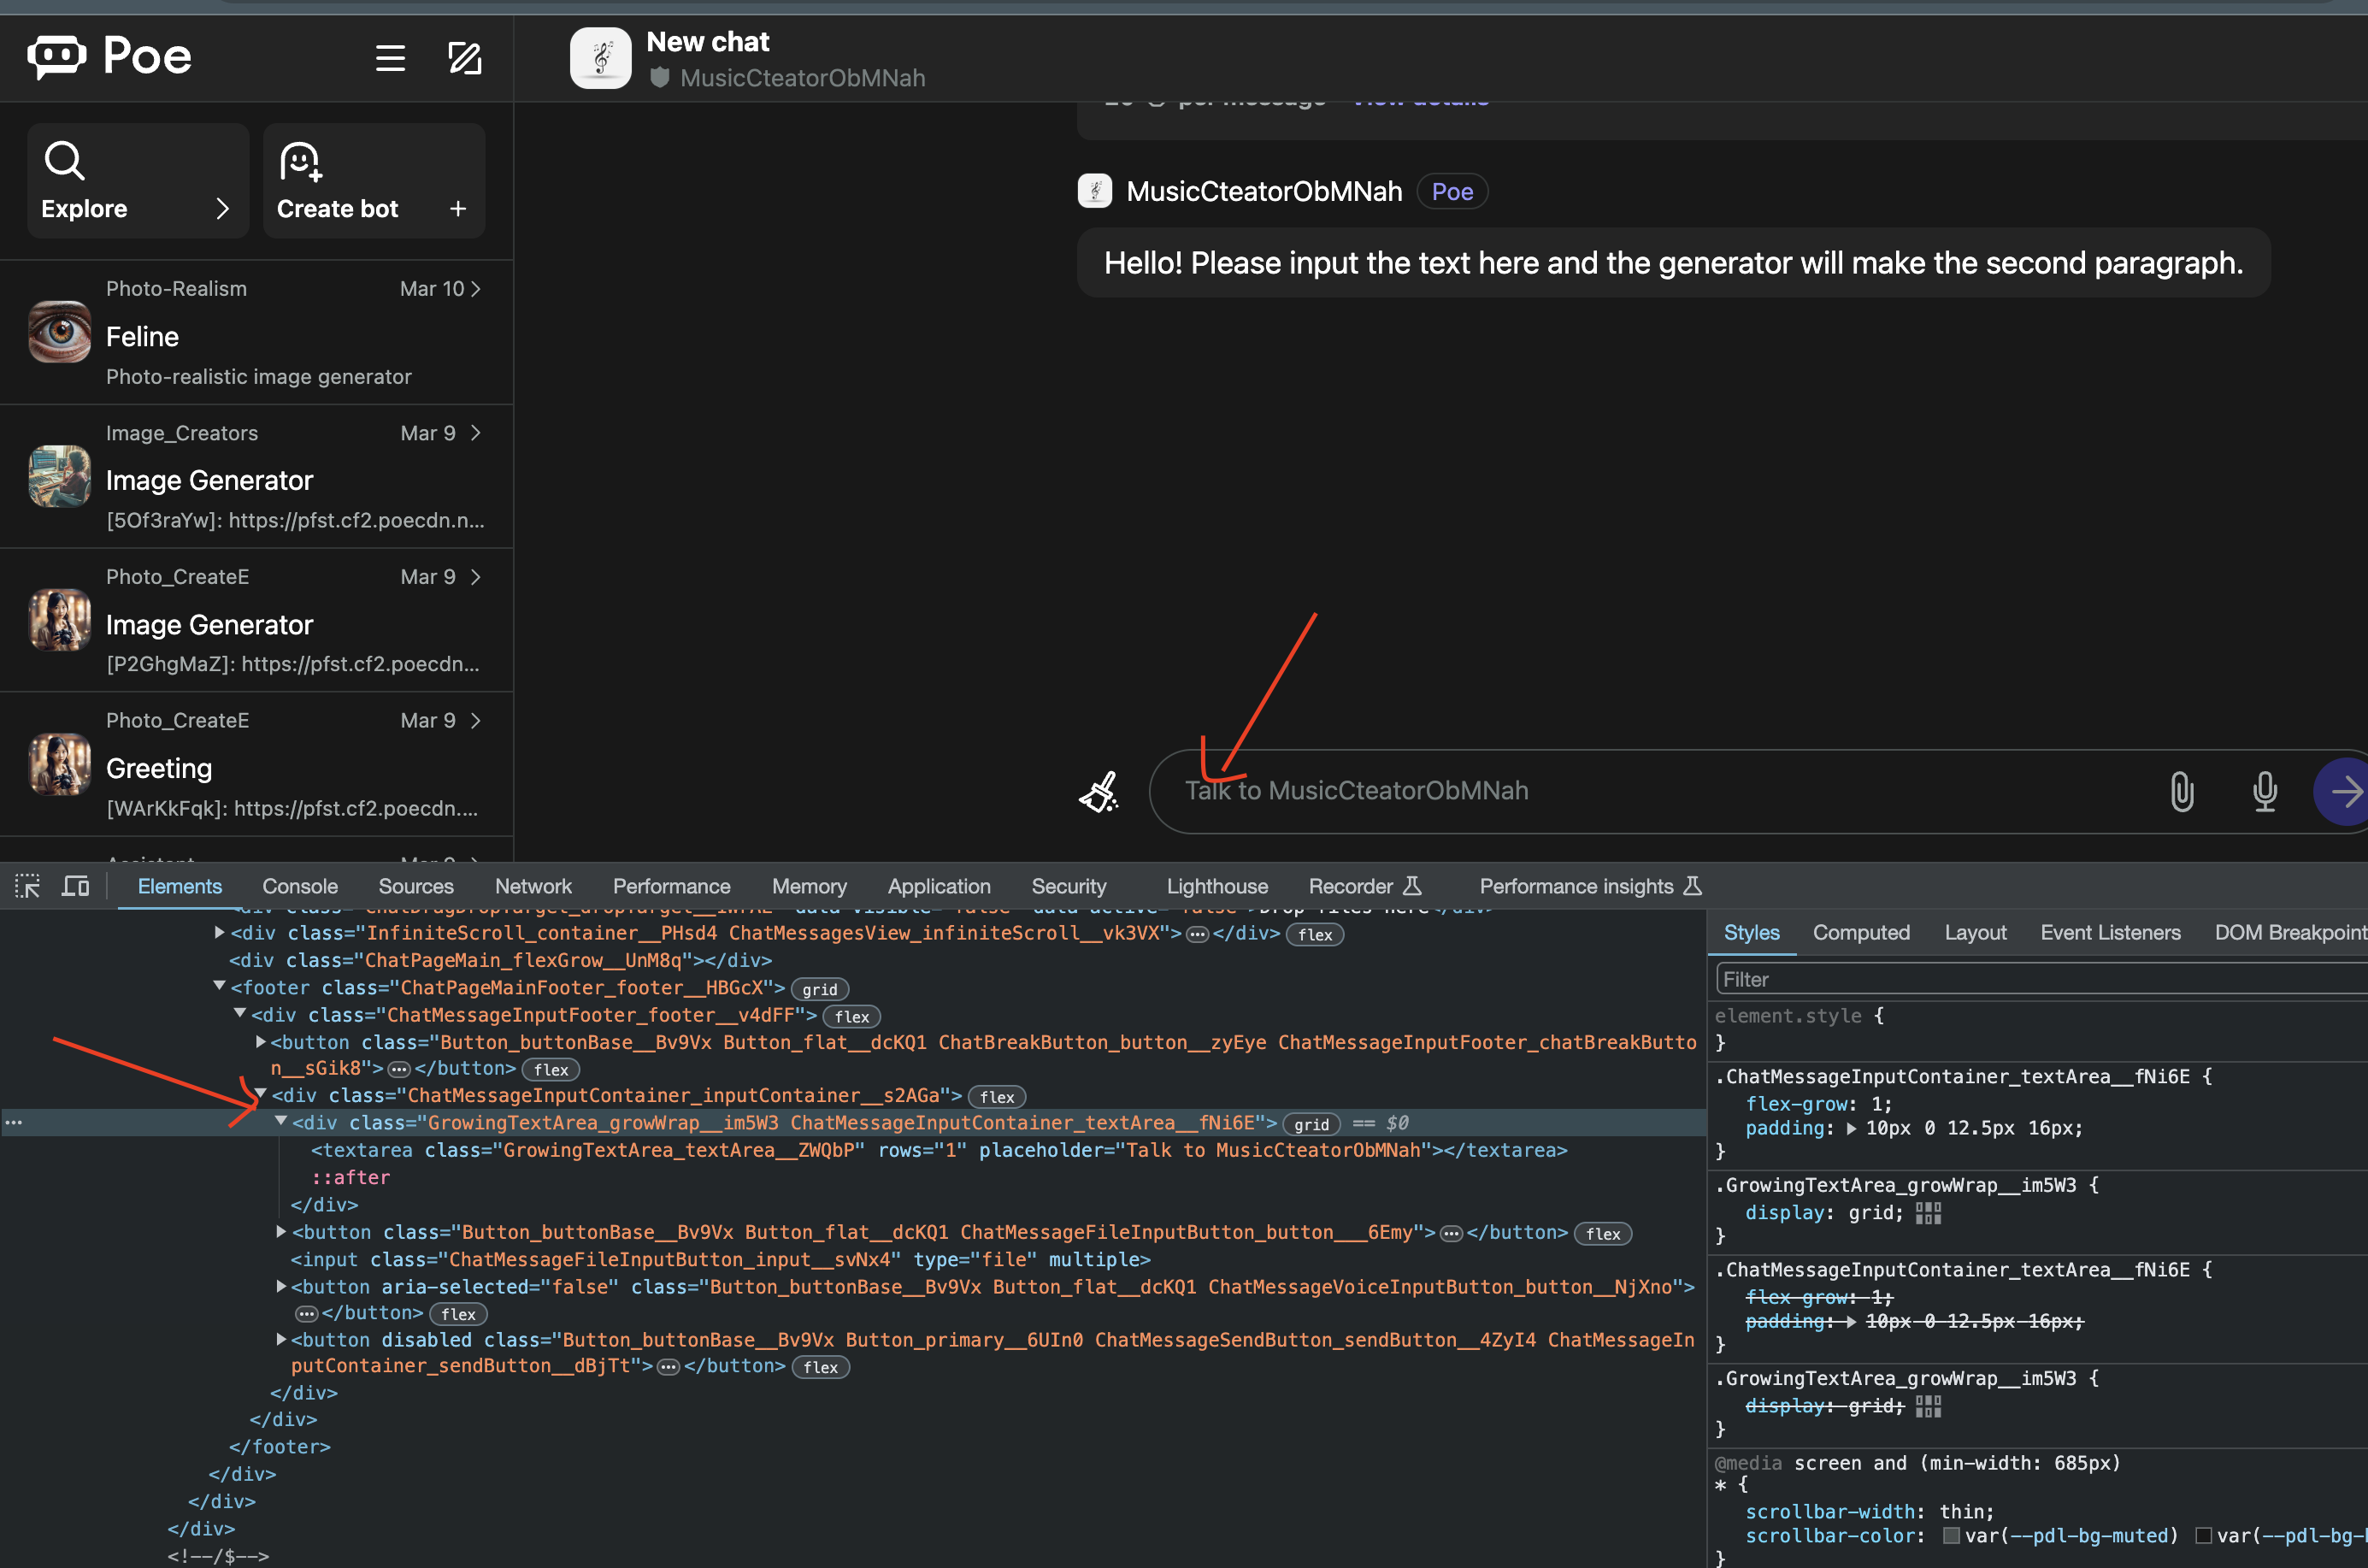Switch to the Console tab
This screenshot has width=2368, height=1568.
pos(300,886)
